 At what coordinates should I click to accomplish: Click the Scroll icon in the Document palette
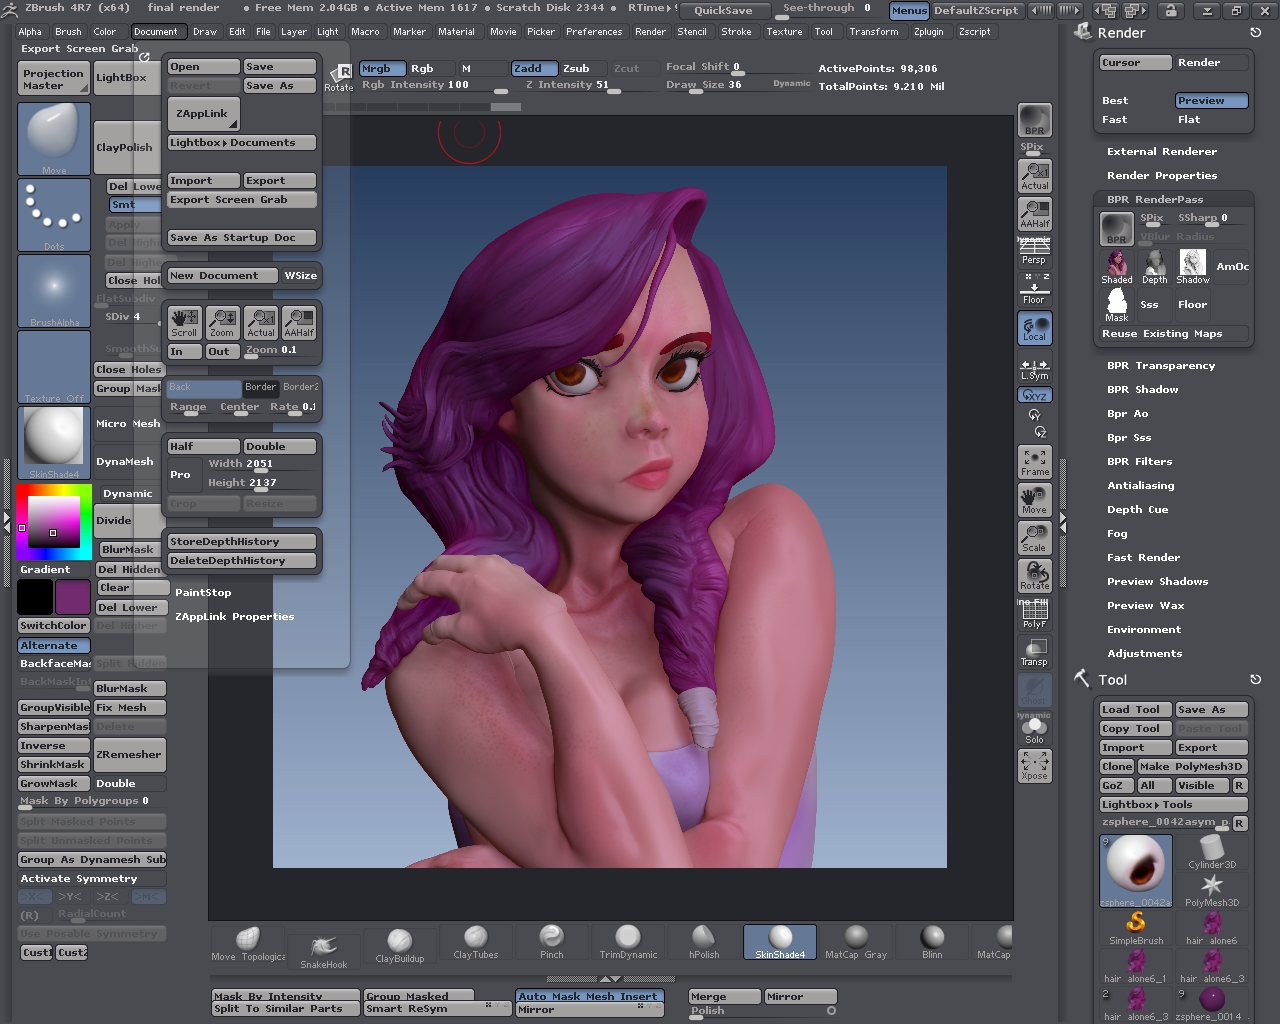[184, 322]
